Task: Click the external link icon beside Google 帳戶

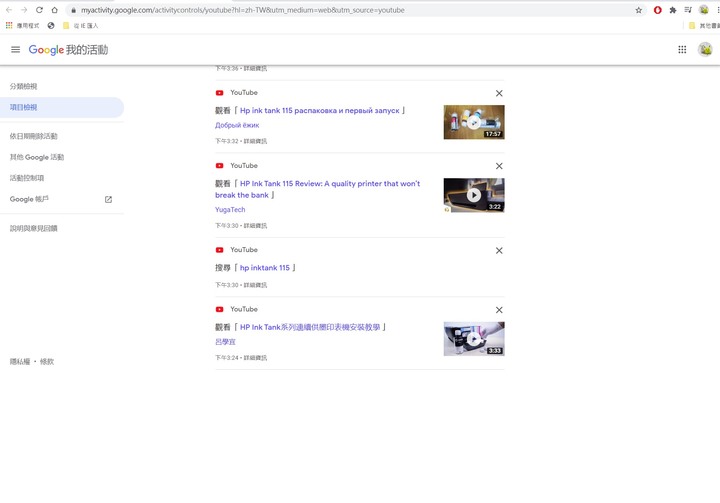Action: tap(108, 199)
